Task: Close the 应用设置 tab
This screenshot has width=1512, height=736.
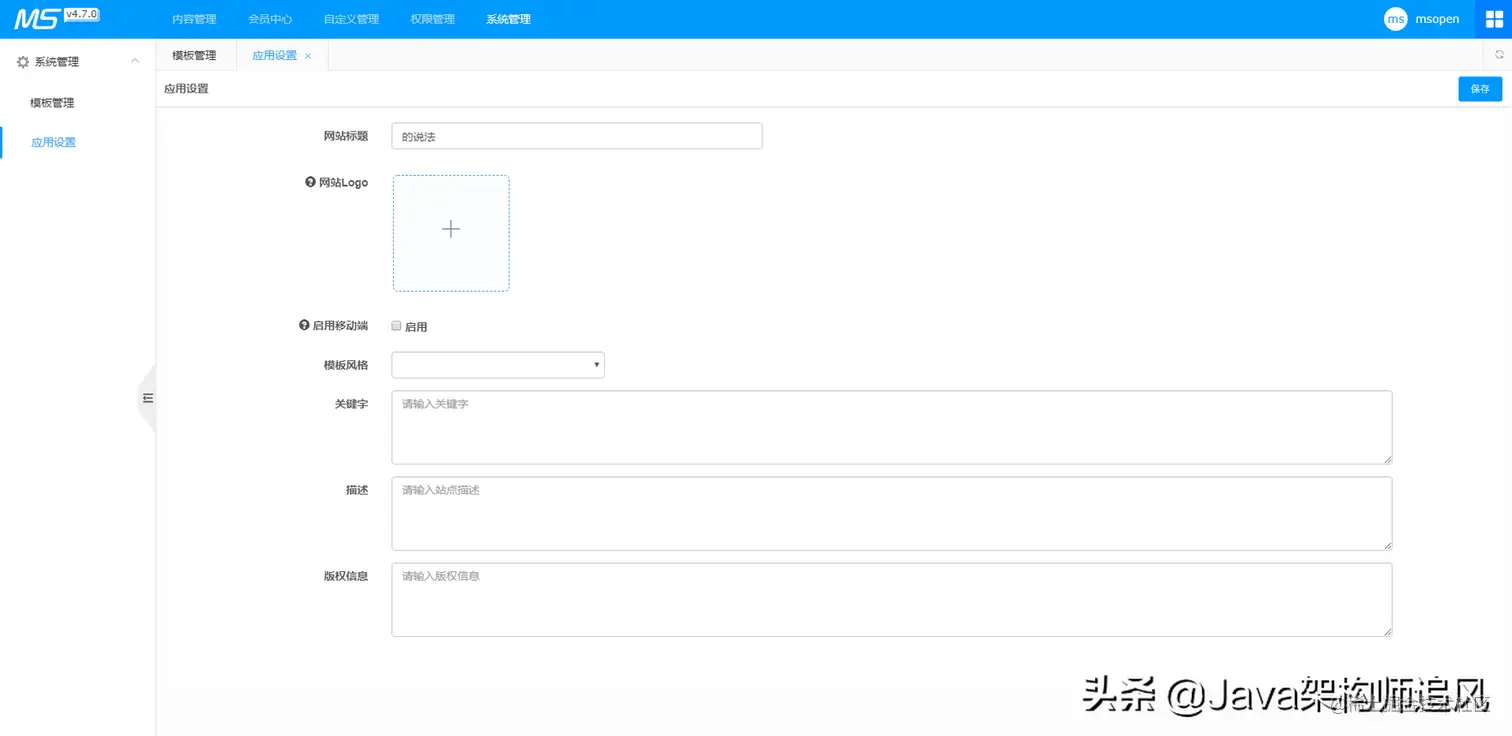Action: point(307,56)
